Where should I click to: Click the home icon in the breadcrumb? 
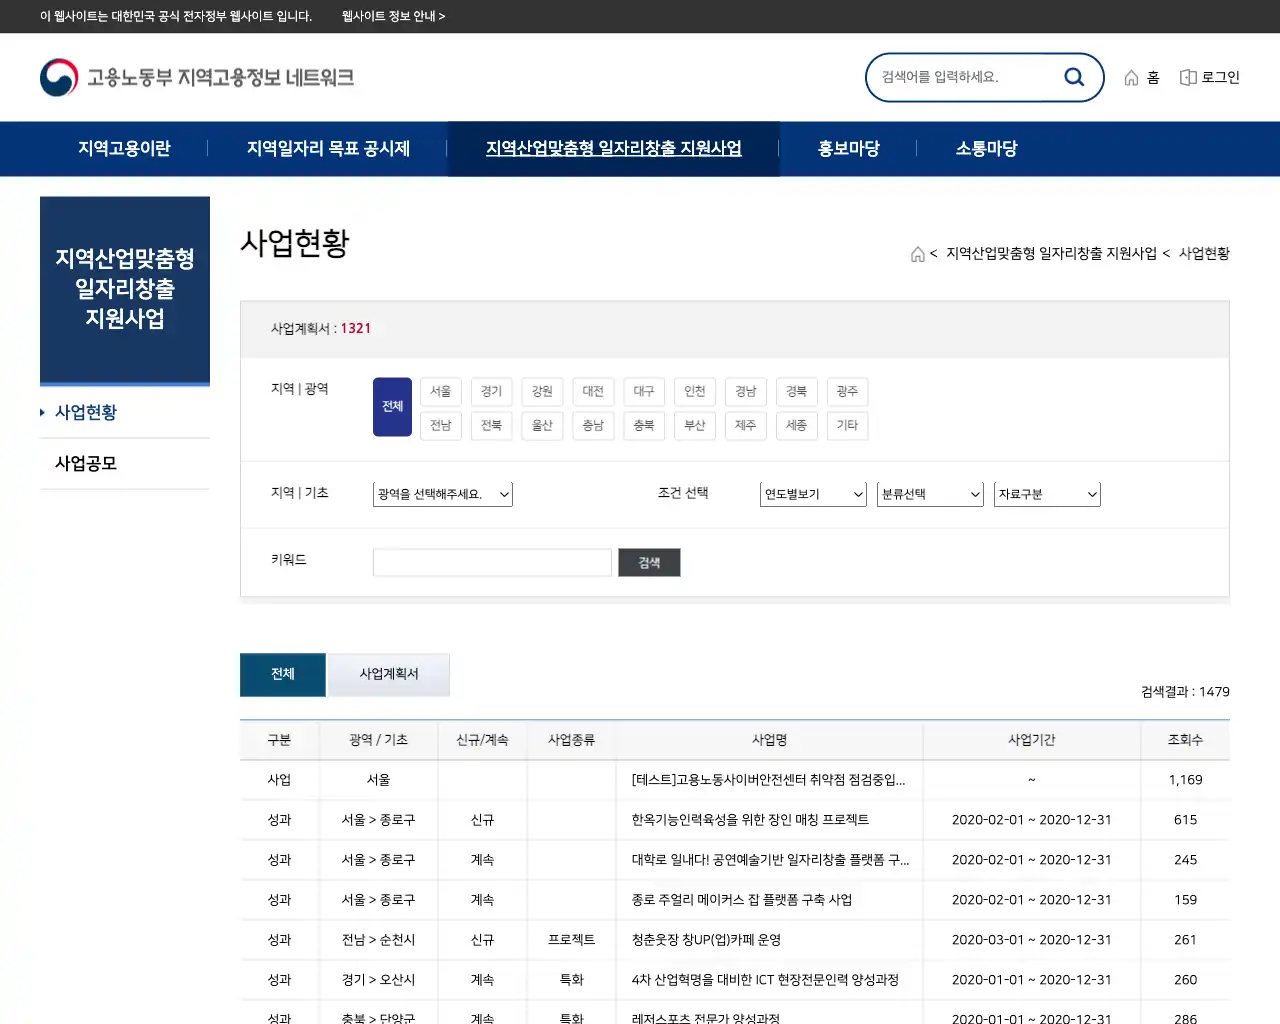917,254
